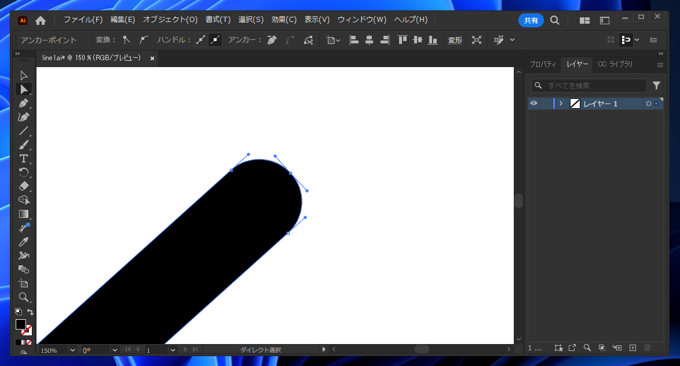
Task: Expand the レイヤー 1 layer chevron
Action: pos(561,103)
